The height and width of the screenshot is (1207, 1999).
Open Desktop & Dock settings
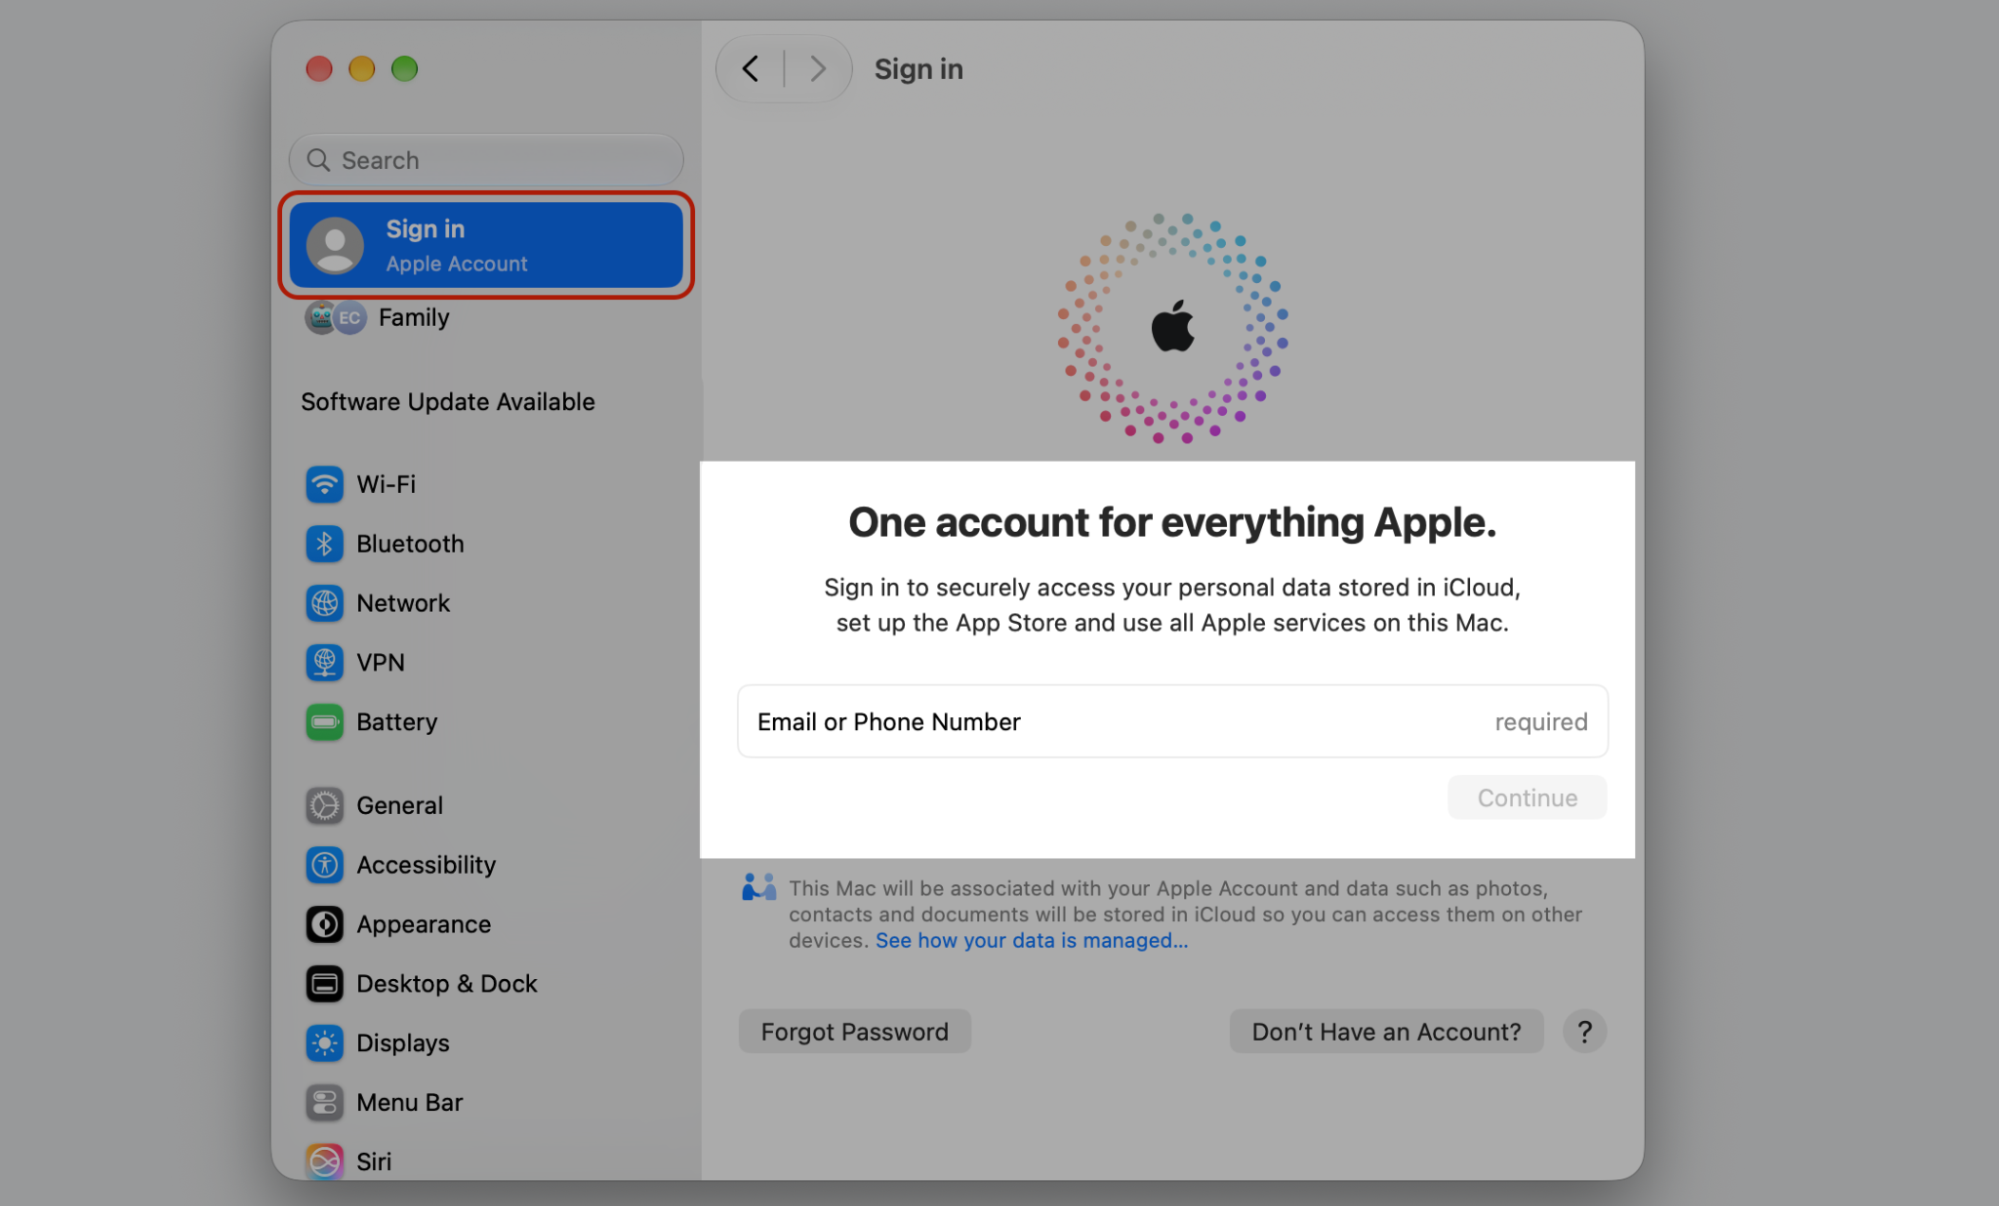[x=486, y=984]
